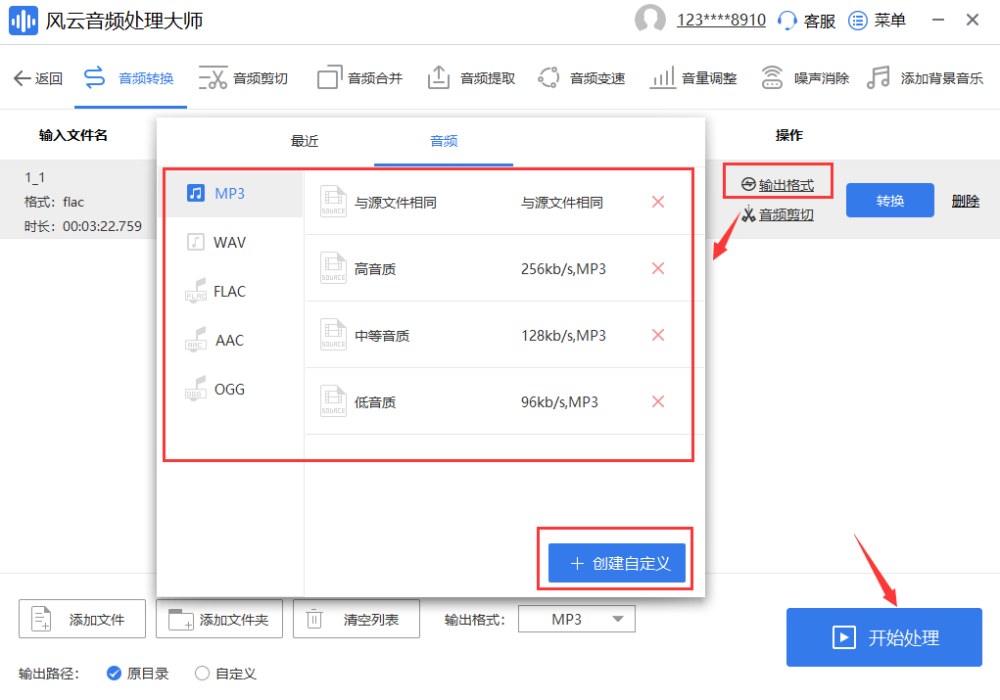Click source file icon beside 高音质
The width and height of the screenshot is (1000, 700).
tap(333, 268)
